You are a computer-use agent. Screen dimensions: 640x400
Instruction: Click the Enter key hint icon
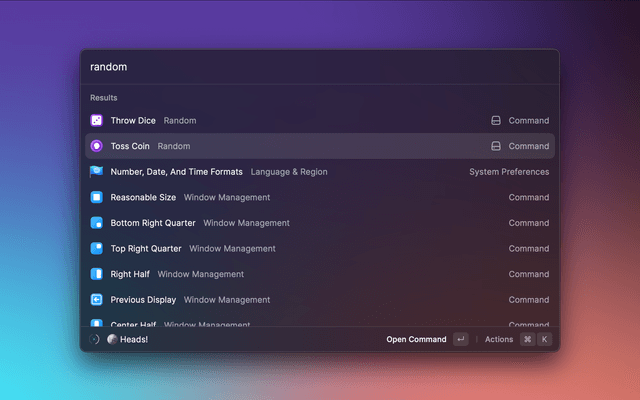460,339
